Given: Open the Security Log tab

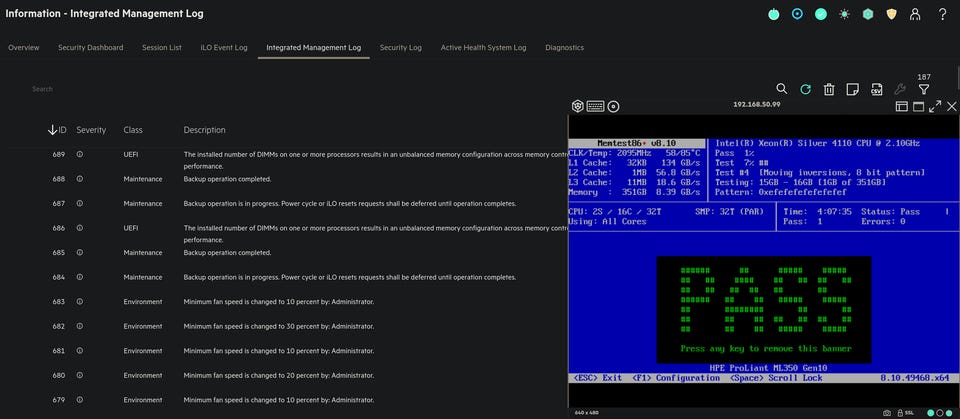Looking at the screenshot, I should pyautogui.click(x=400, y=48).
